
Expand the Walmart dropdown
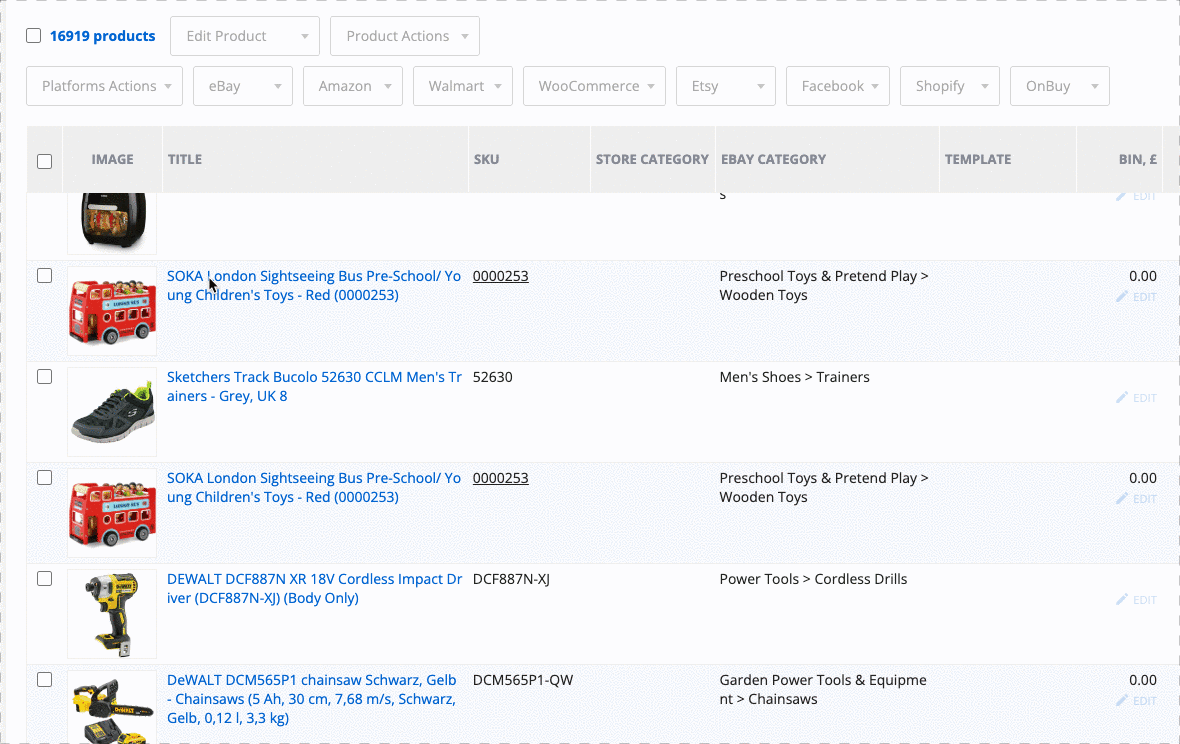(x=463, y=86)
